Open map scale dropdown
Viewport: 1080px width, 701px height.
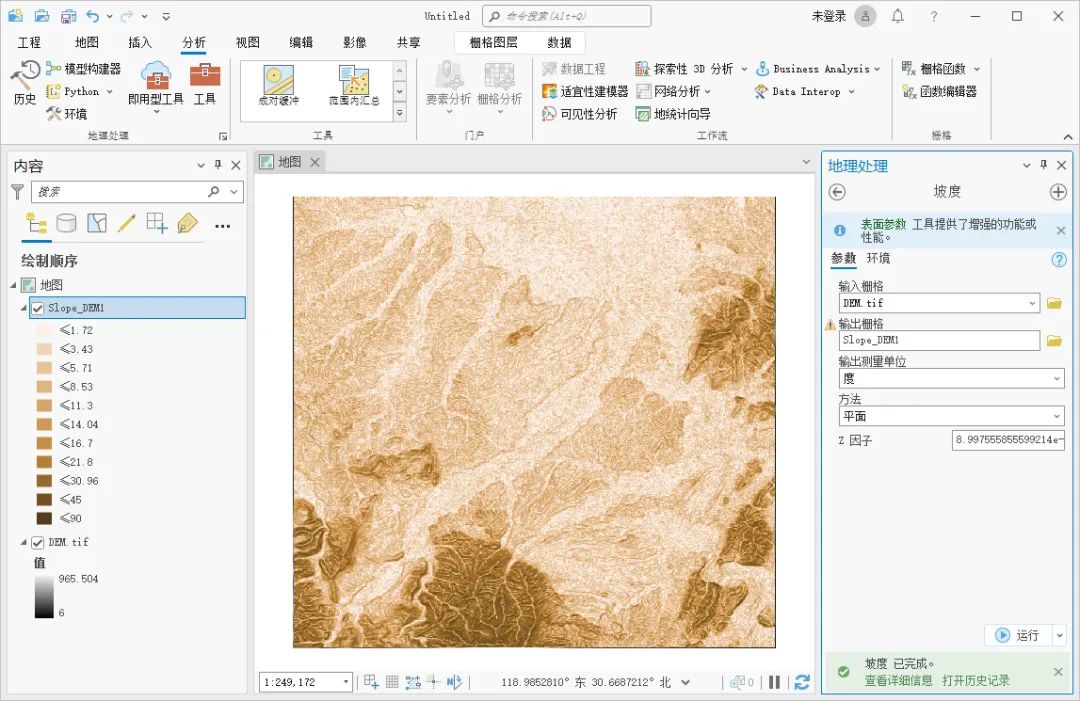(346, 682)
